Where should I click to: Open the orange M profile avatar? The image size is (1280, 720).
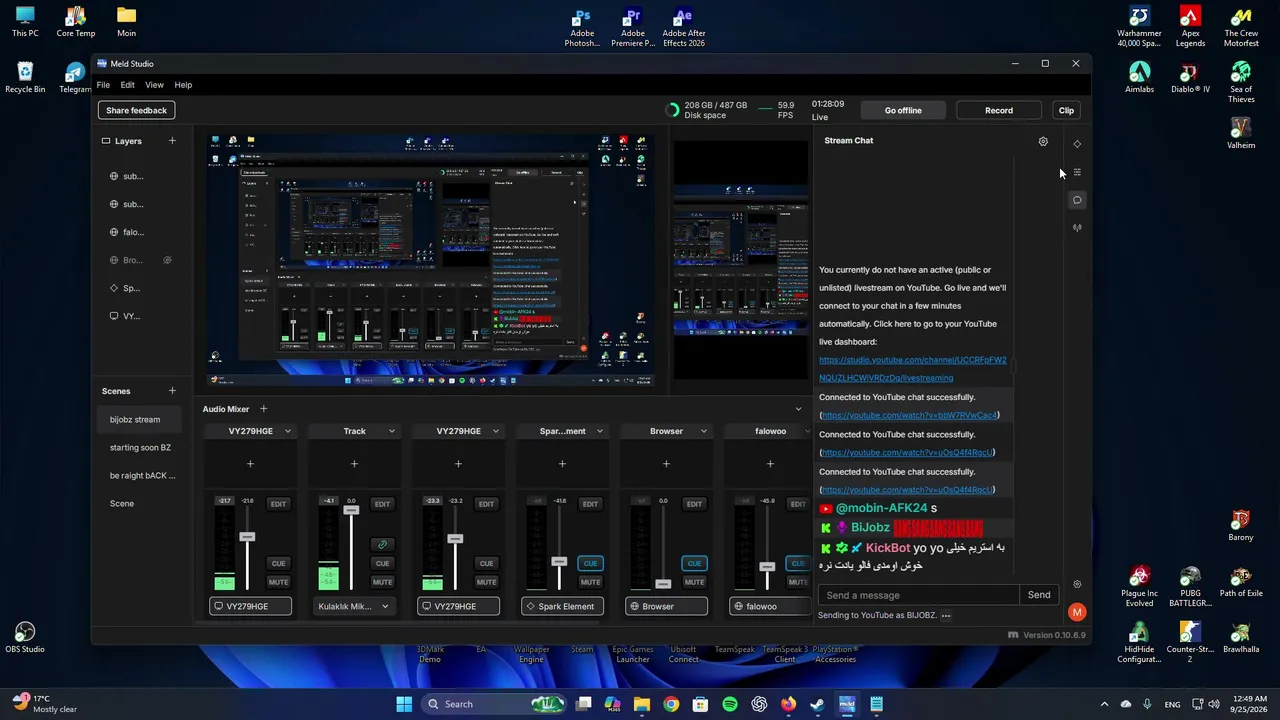click(x=1077, y=612)
